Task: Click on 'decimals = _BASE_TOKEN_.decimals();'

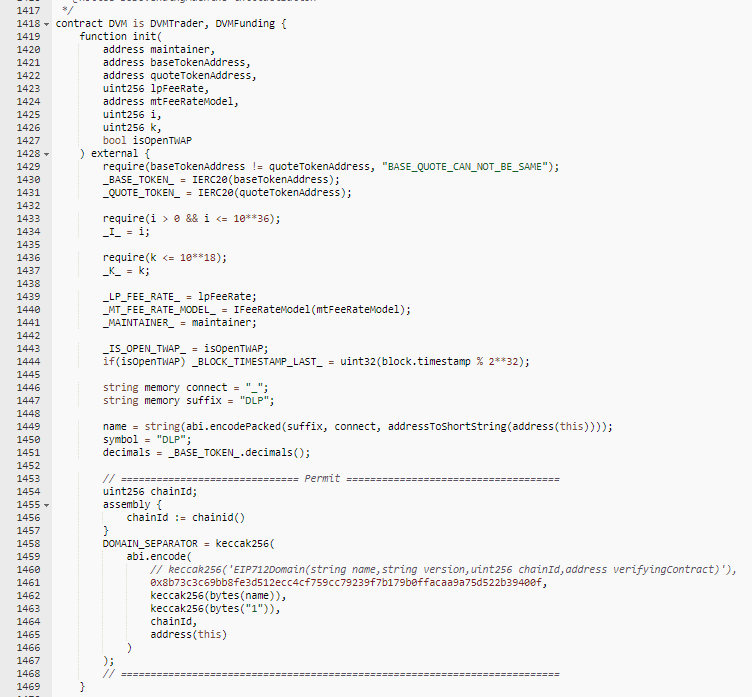Action: [x=206, y=452]
